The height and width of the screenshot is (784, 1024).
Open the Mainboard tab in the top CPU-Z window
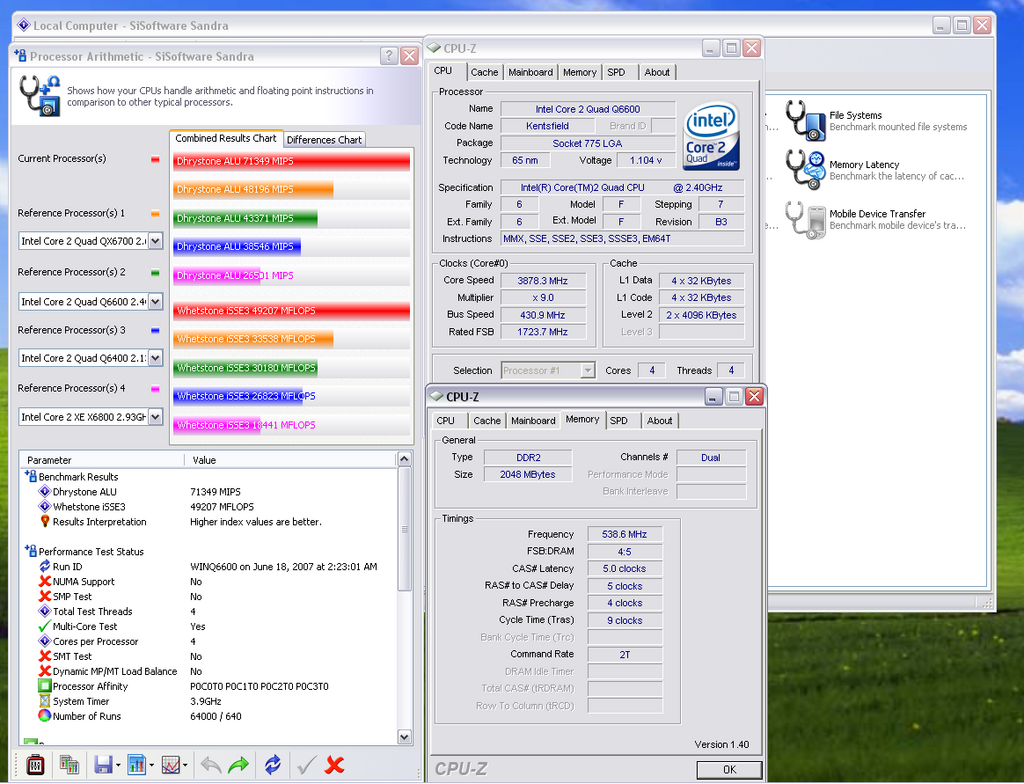(x=530, y=72)
